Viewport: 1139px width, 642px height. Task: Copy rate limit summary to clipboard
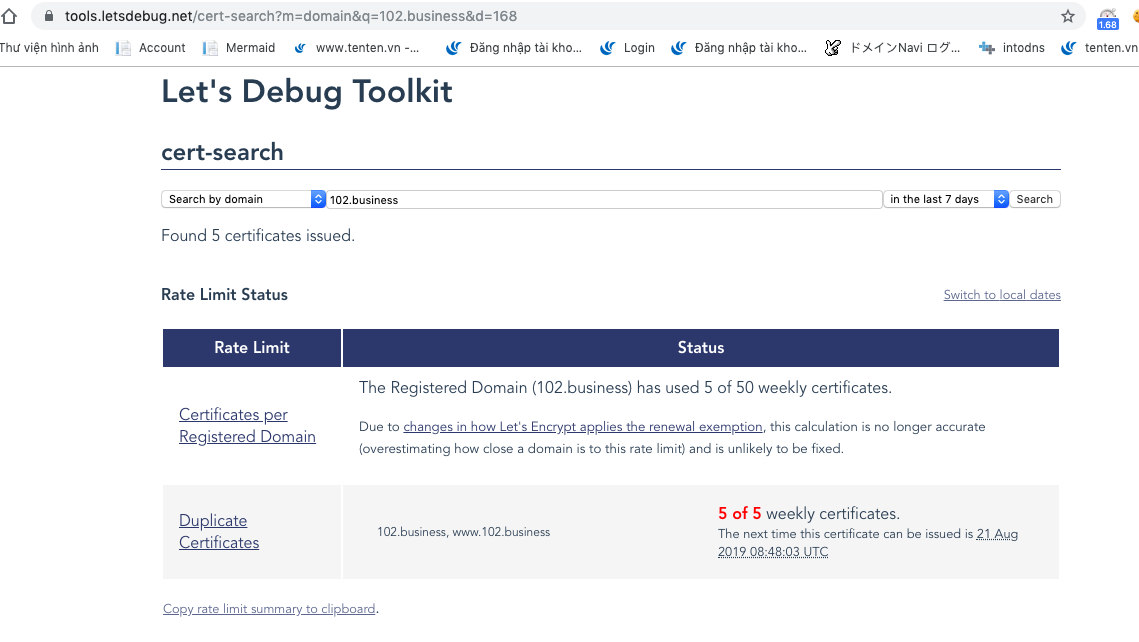(x=269, y=609)
